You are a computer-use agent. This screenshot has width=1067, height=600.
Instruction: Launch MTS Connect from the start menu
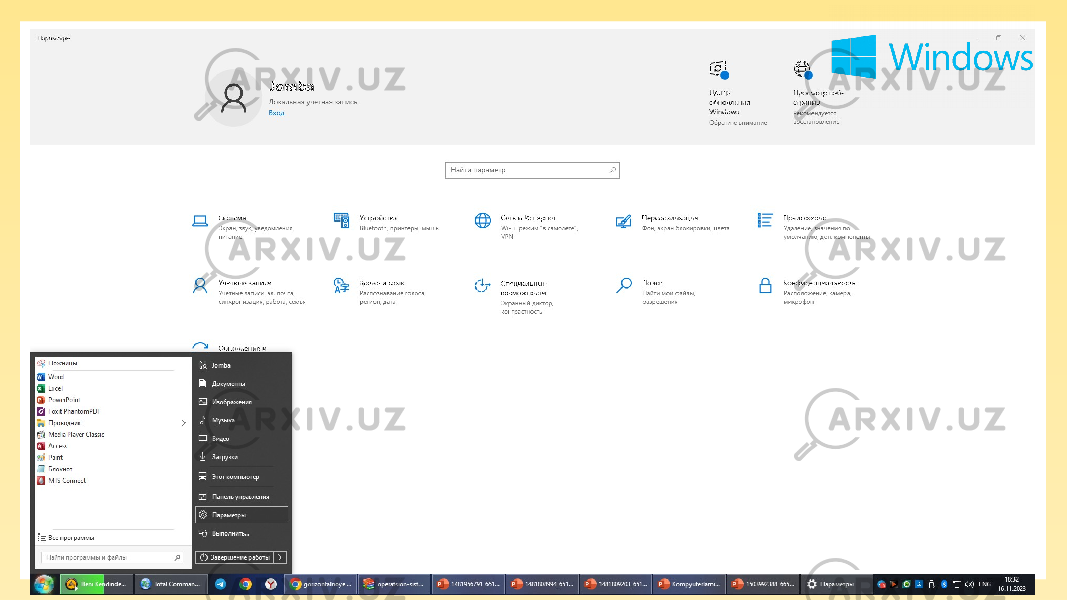tap(61, 481)
